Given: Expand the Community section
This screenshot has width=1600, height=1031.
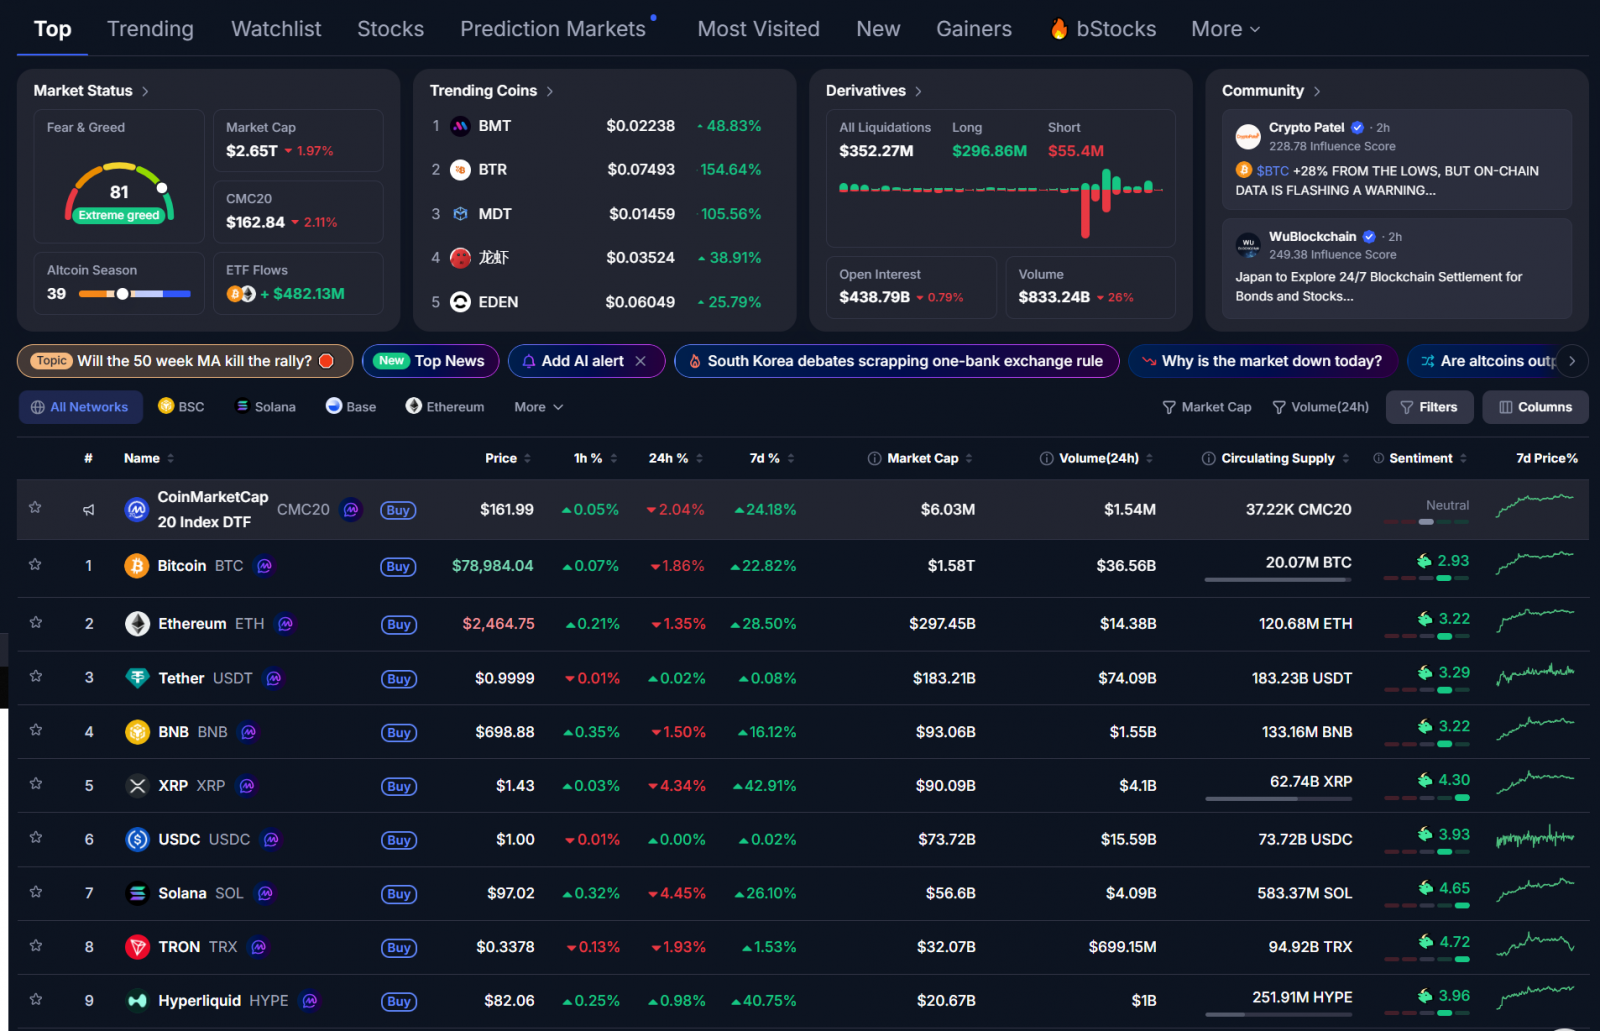Looking at the screenshot, I should (x=1271, y=91).
